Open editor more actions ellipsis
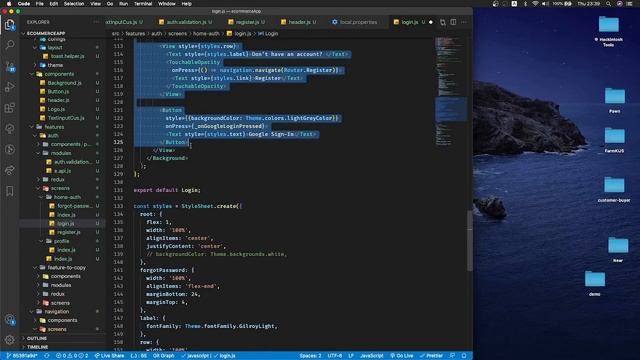This screenshot has height=360, width=640. coord(463,22)
